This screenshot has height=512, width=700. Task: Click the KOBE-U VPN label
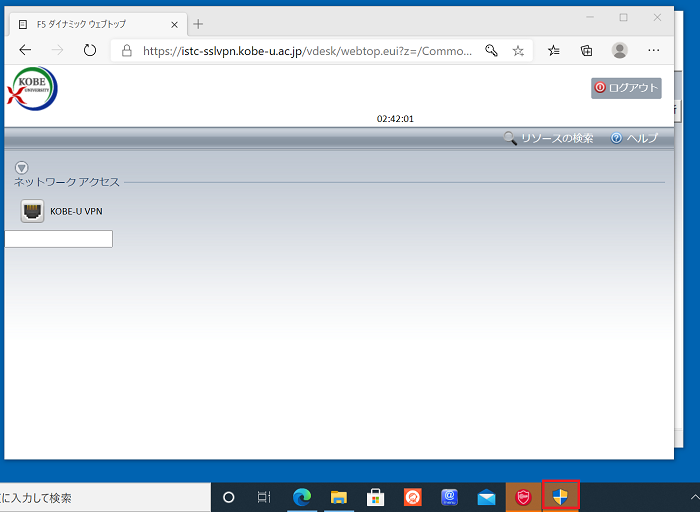76,211
